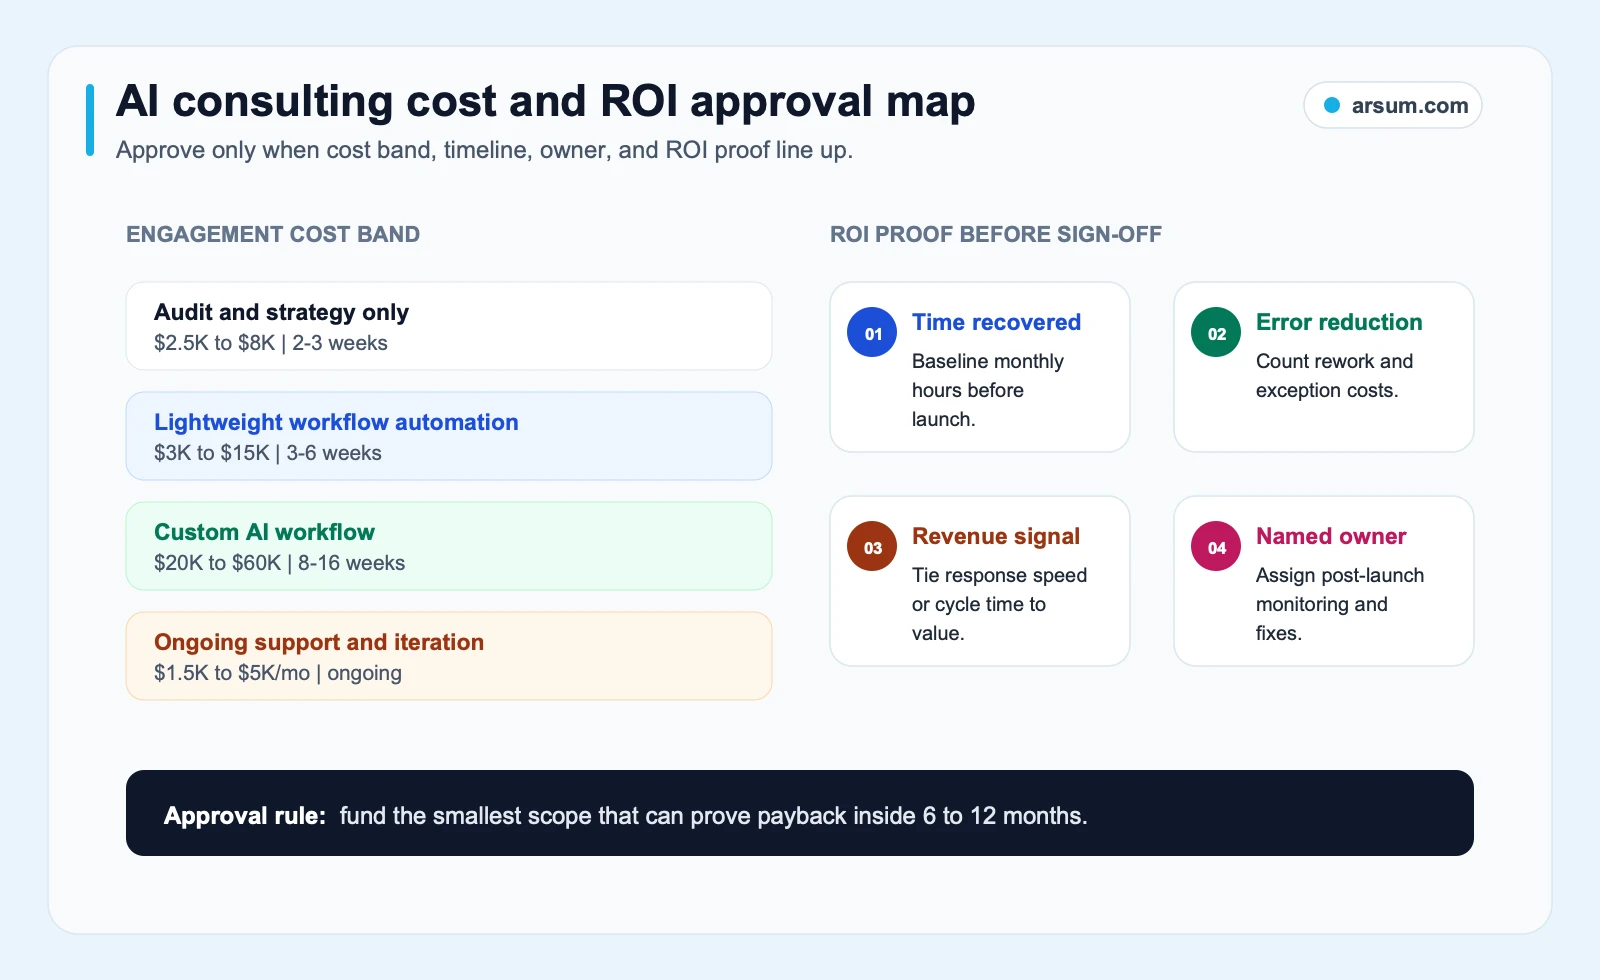Click 'Count rework and exception costs.' text

point(1334,376)
